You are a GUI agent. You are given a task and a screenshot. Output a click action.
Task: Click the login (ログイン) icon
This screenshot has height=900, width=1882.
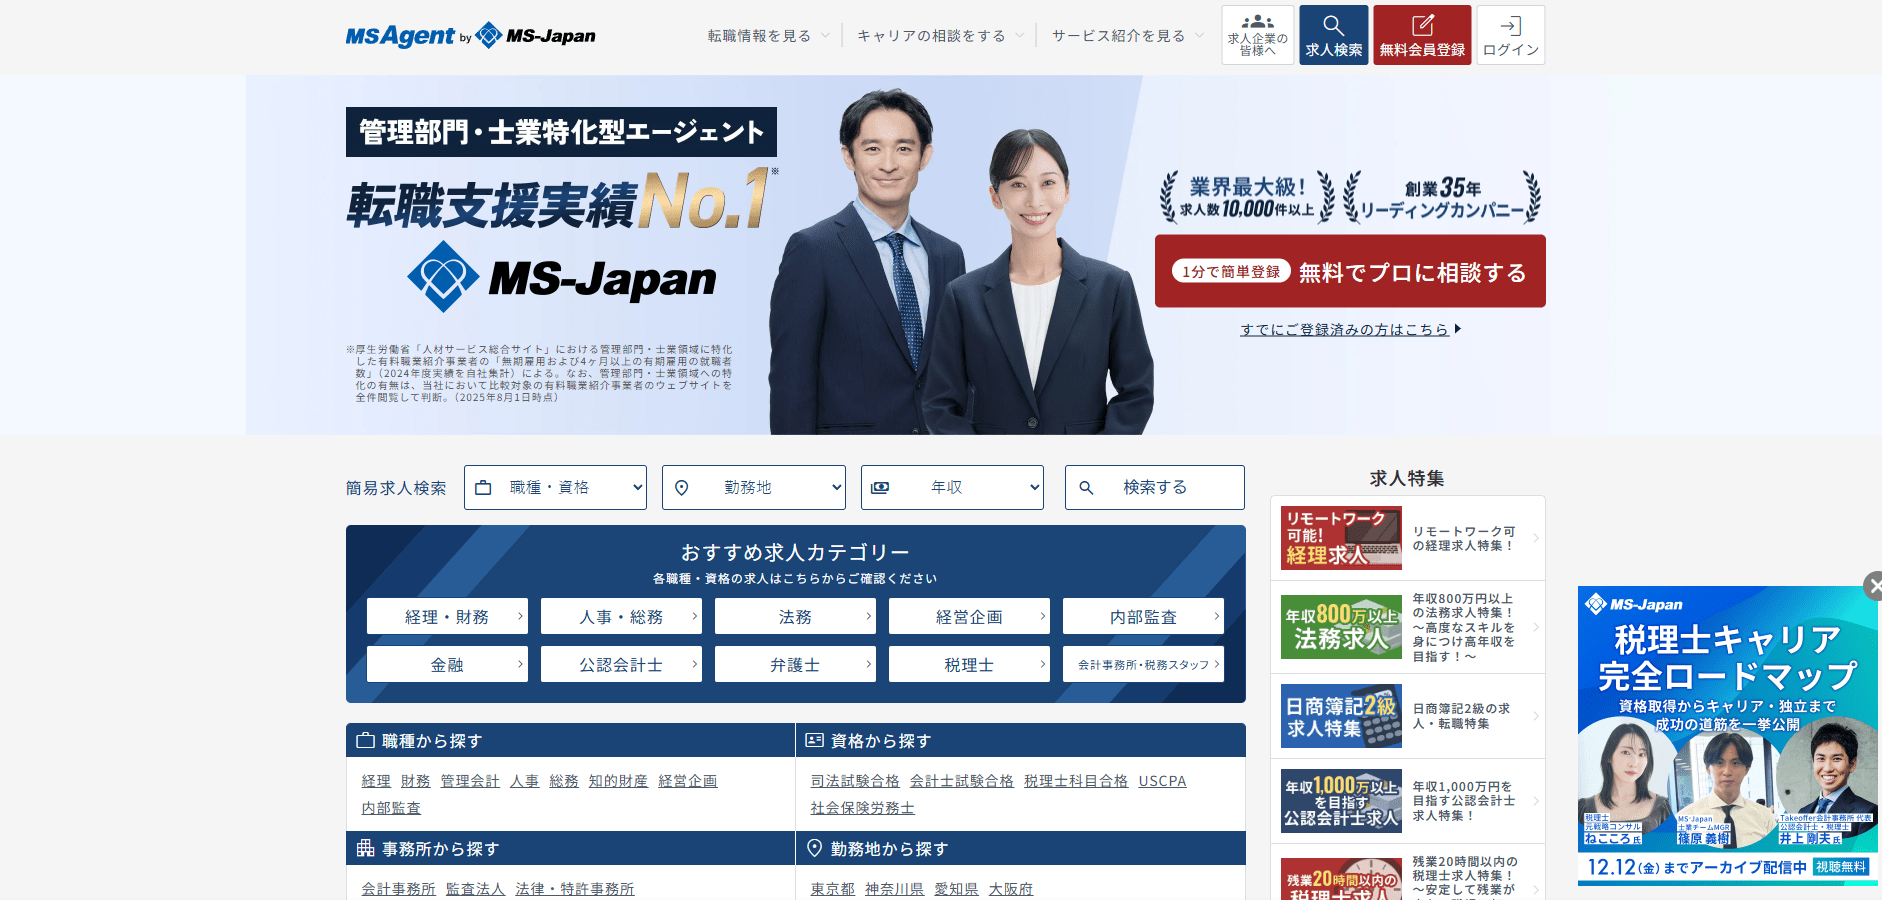click(x=1510, y=27)
